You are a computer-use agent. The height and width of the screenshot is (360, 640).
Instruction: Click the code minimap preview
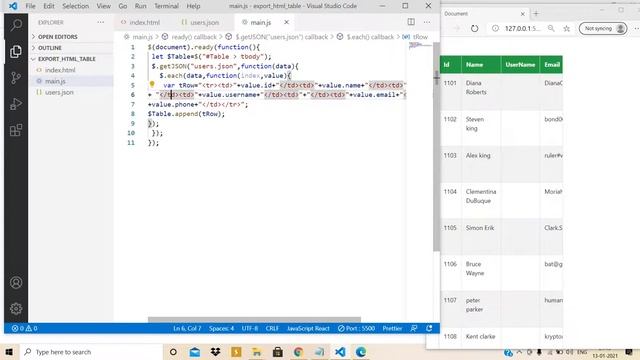pos(419,46)
